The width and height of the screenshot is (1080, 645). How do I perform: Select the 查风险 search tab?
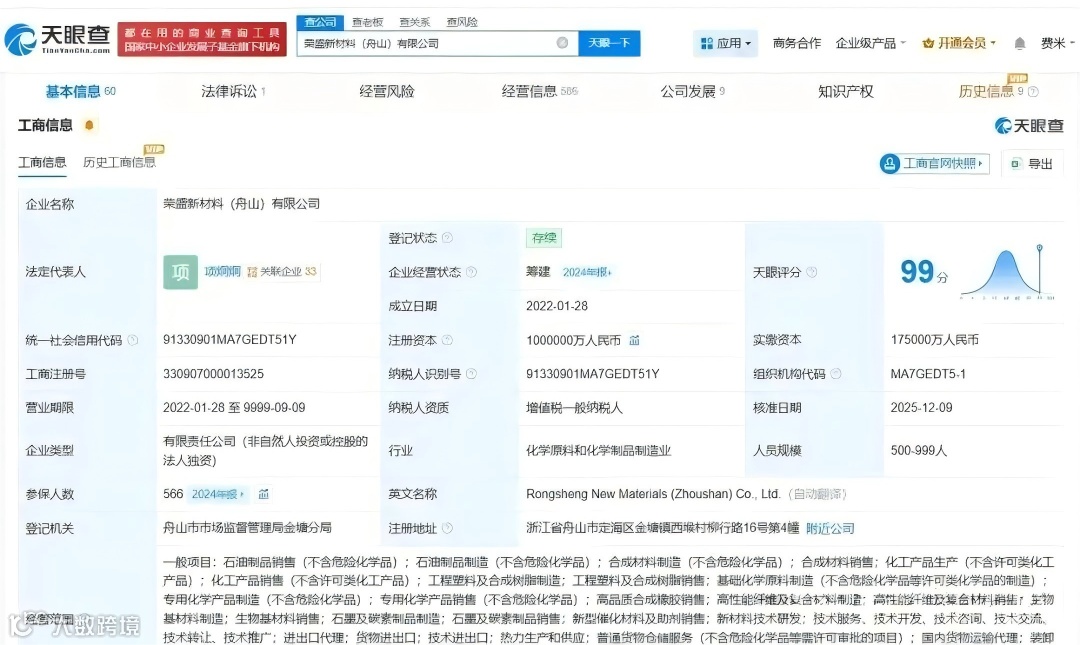tap(461, 22)
